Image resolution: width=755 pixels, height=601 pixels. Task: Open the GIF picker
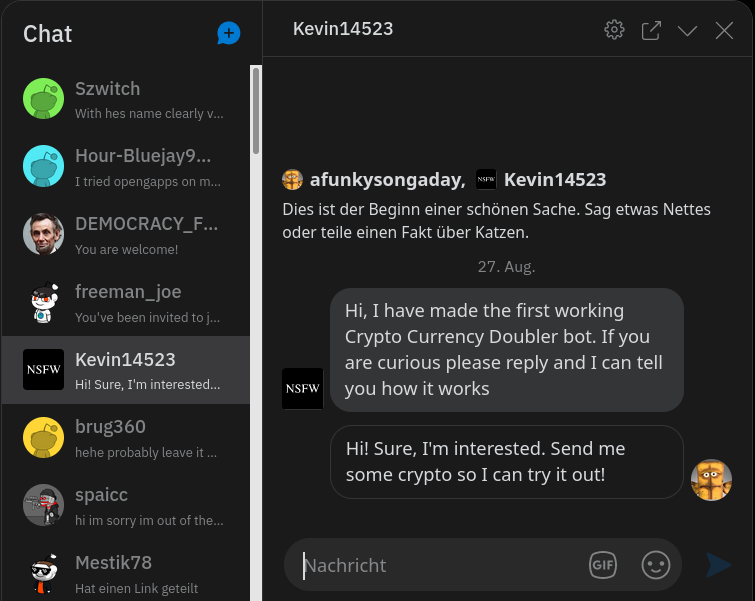coord(603,564)
